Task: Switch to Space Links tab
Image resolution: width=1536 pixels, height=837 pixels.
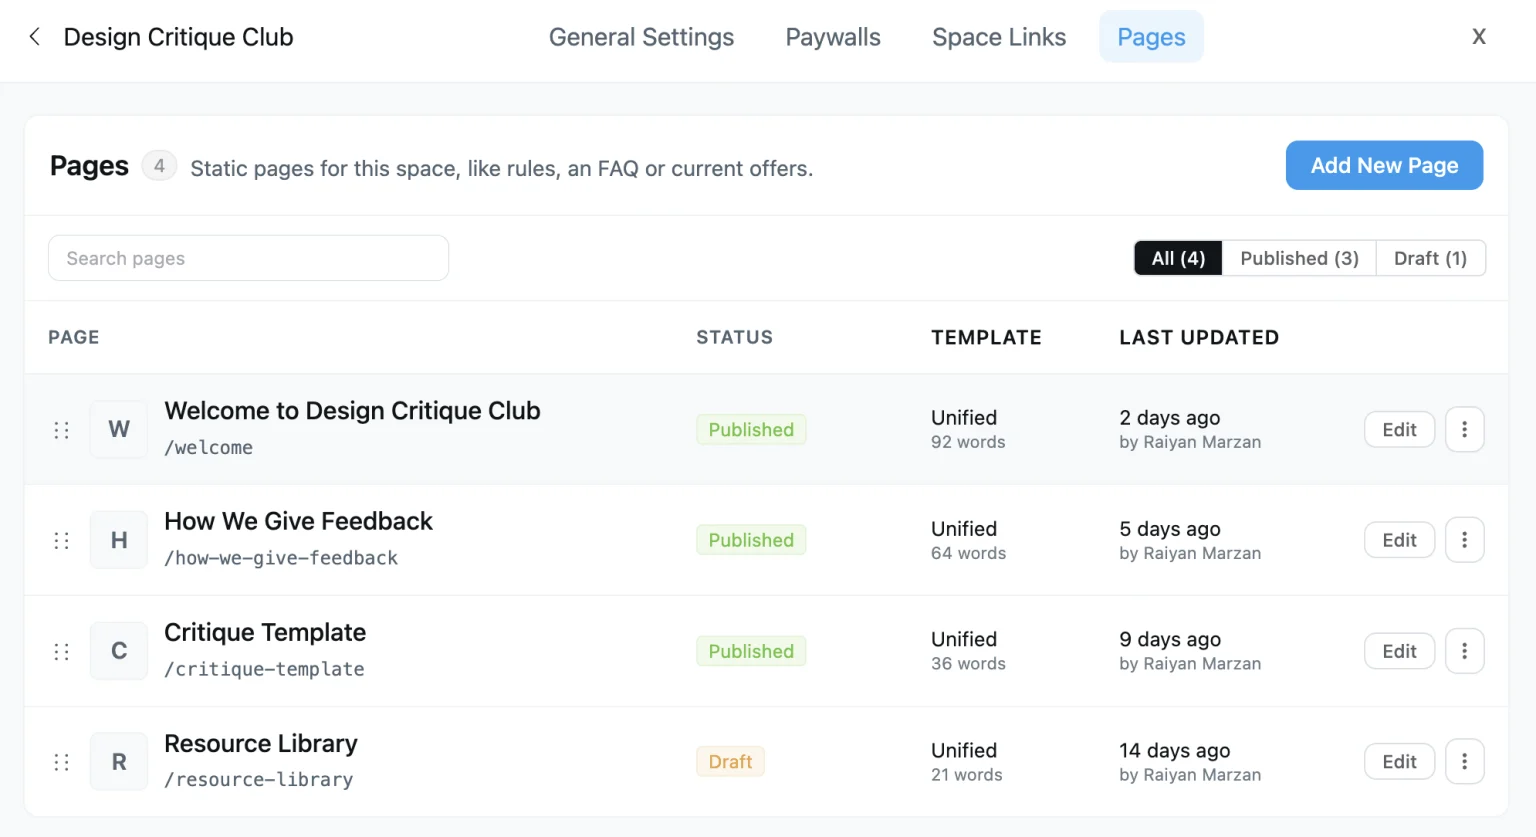Action: pos(999,37)
